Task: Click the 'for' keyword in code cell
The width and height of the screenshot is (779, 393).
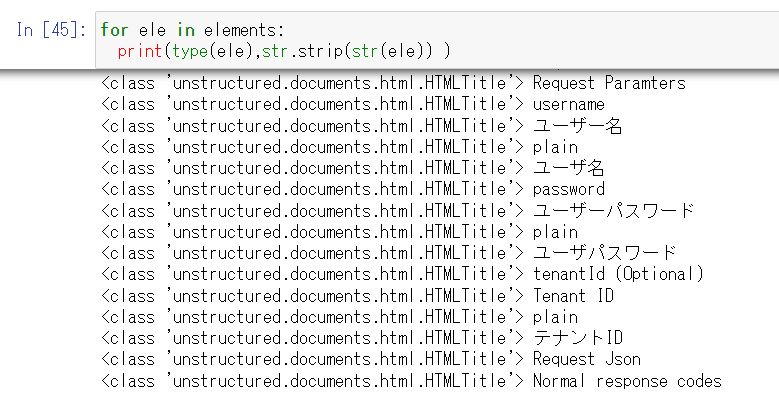Action: [x=114, y=30]
